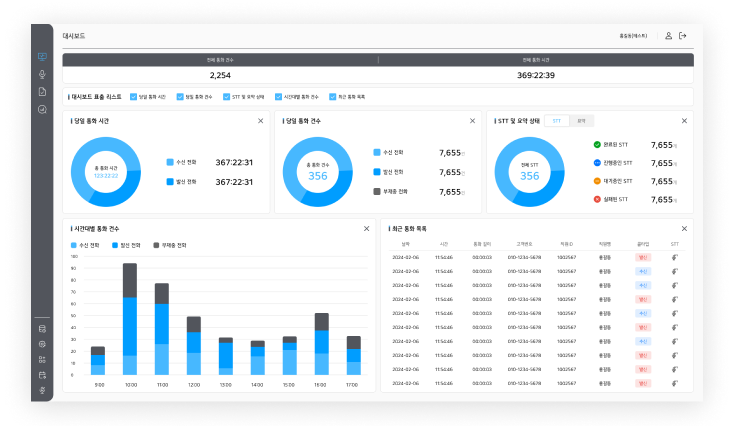Click the microphone icon in sidebar
Viewport: 734px width, 426px height.
point(42,74)
